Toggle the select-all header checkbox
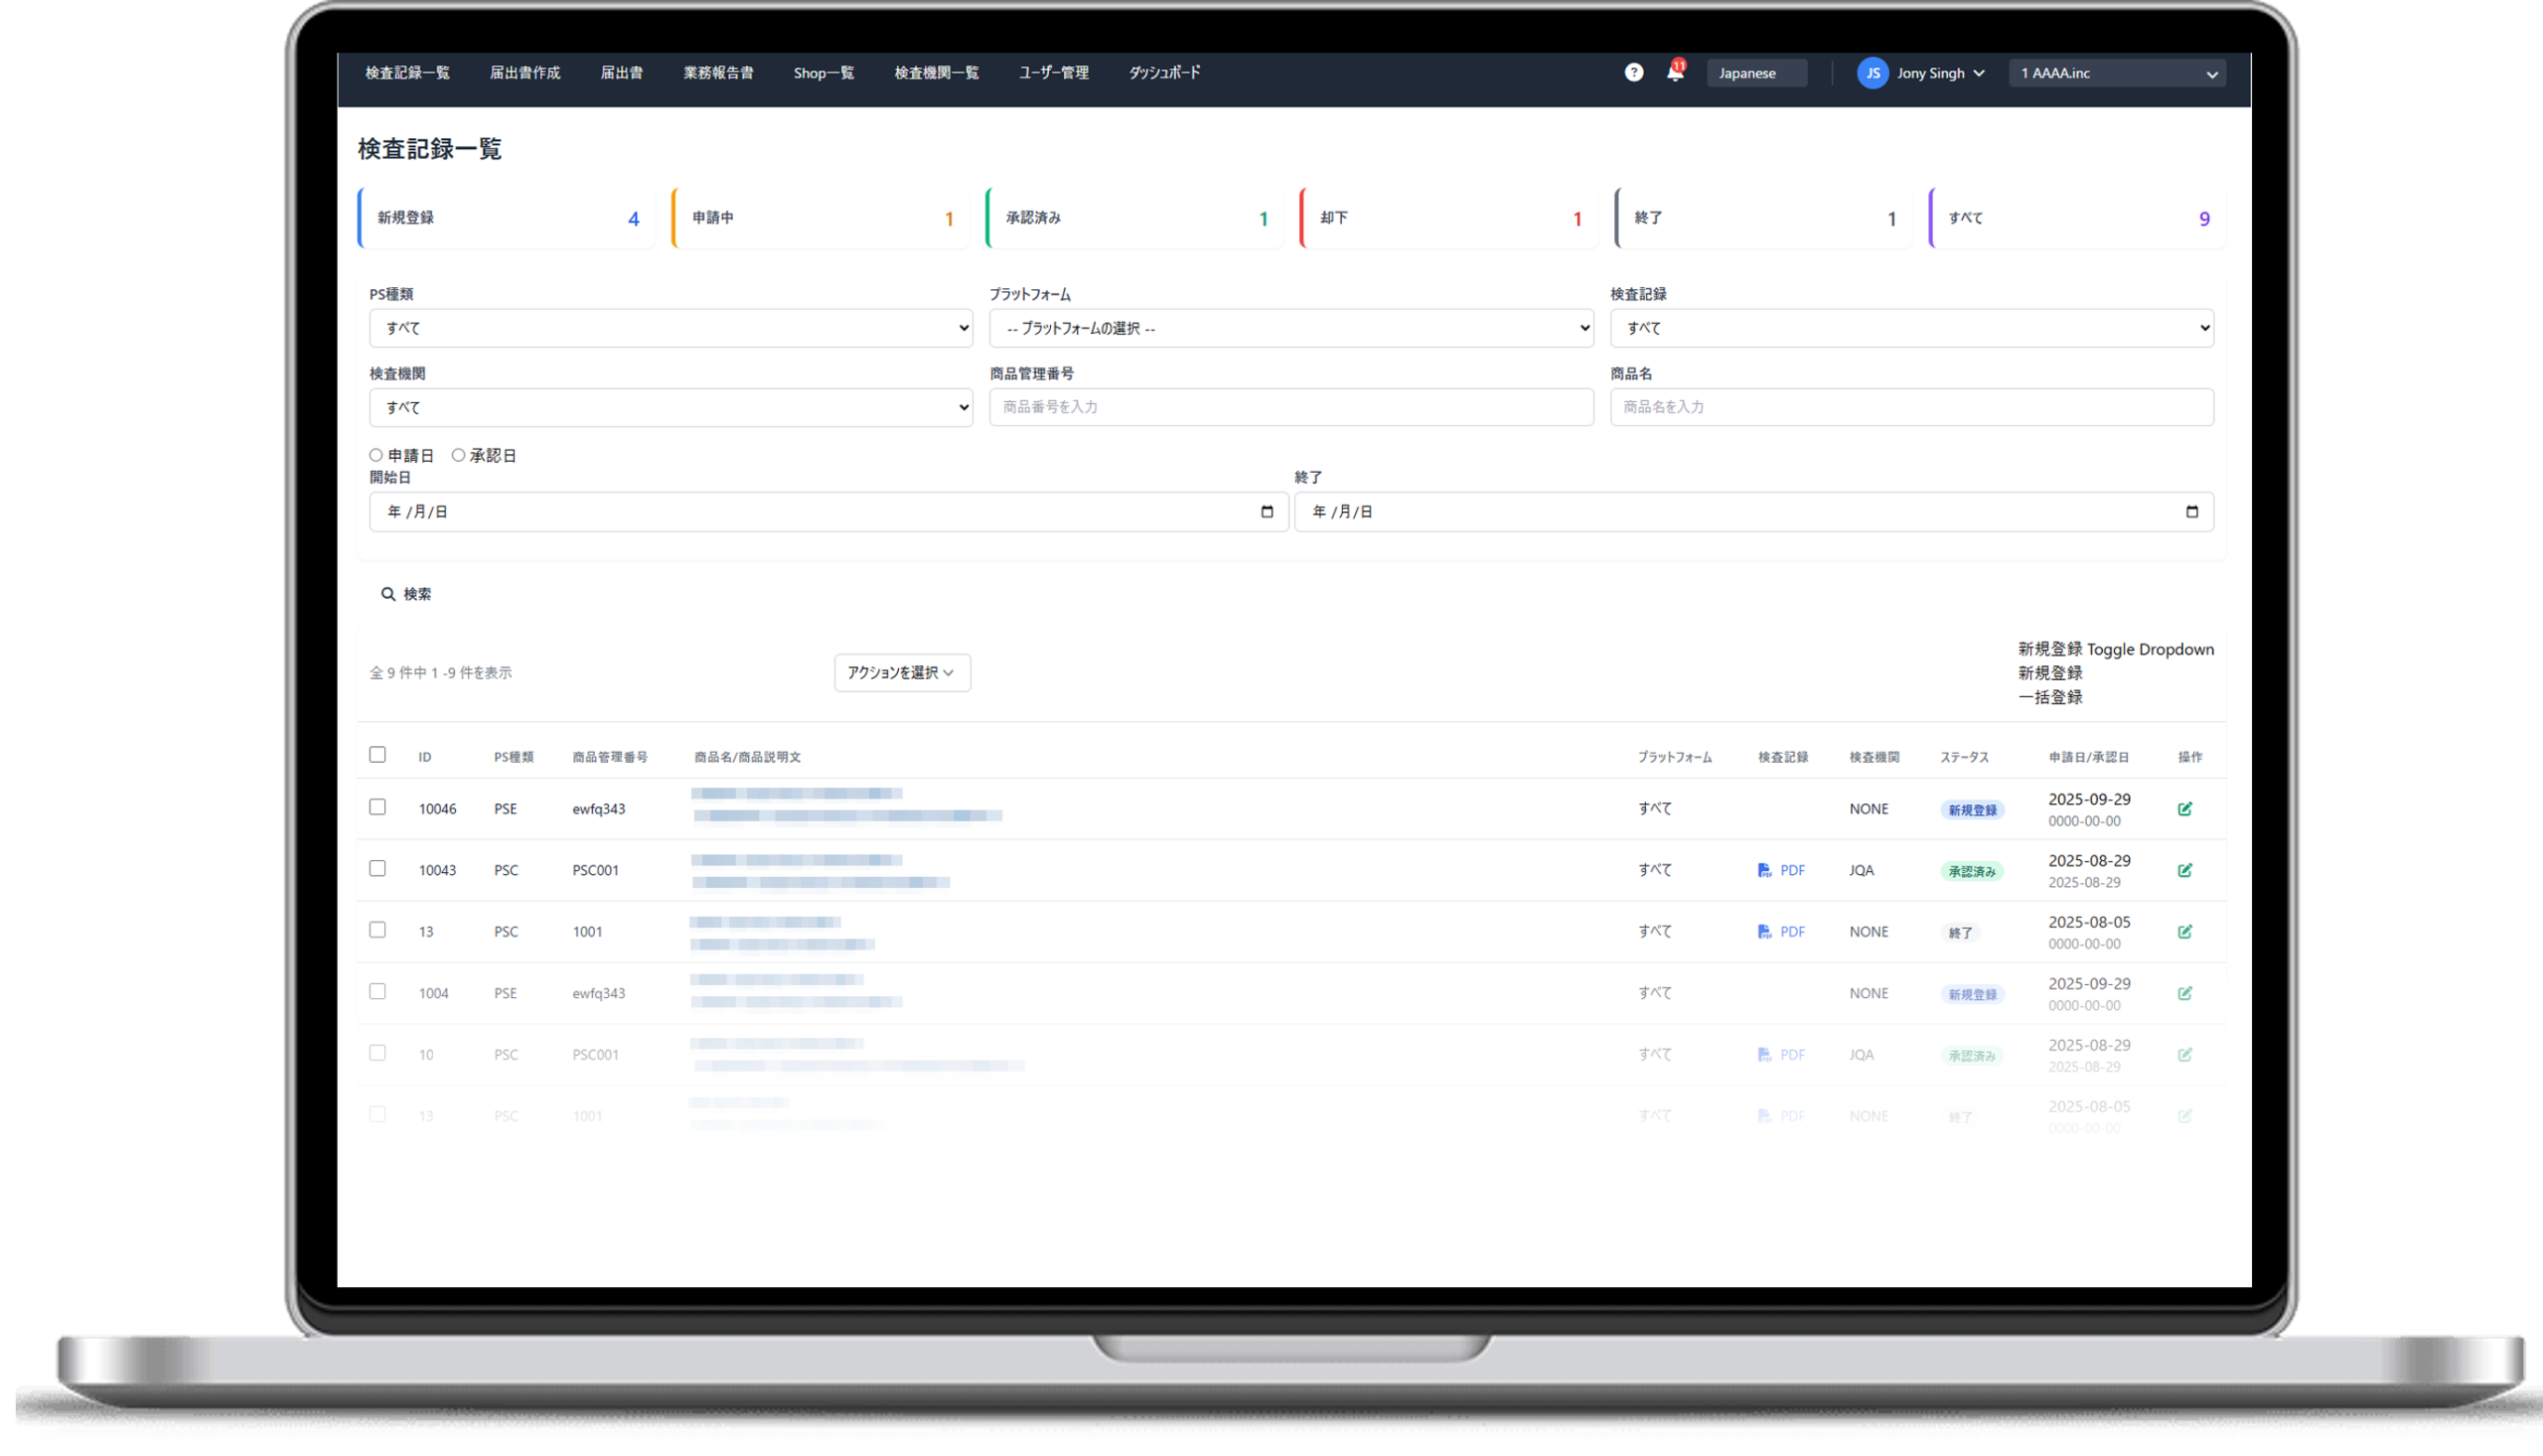The width and height of the screenshot is (2543, 1456). point(377,755)
